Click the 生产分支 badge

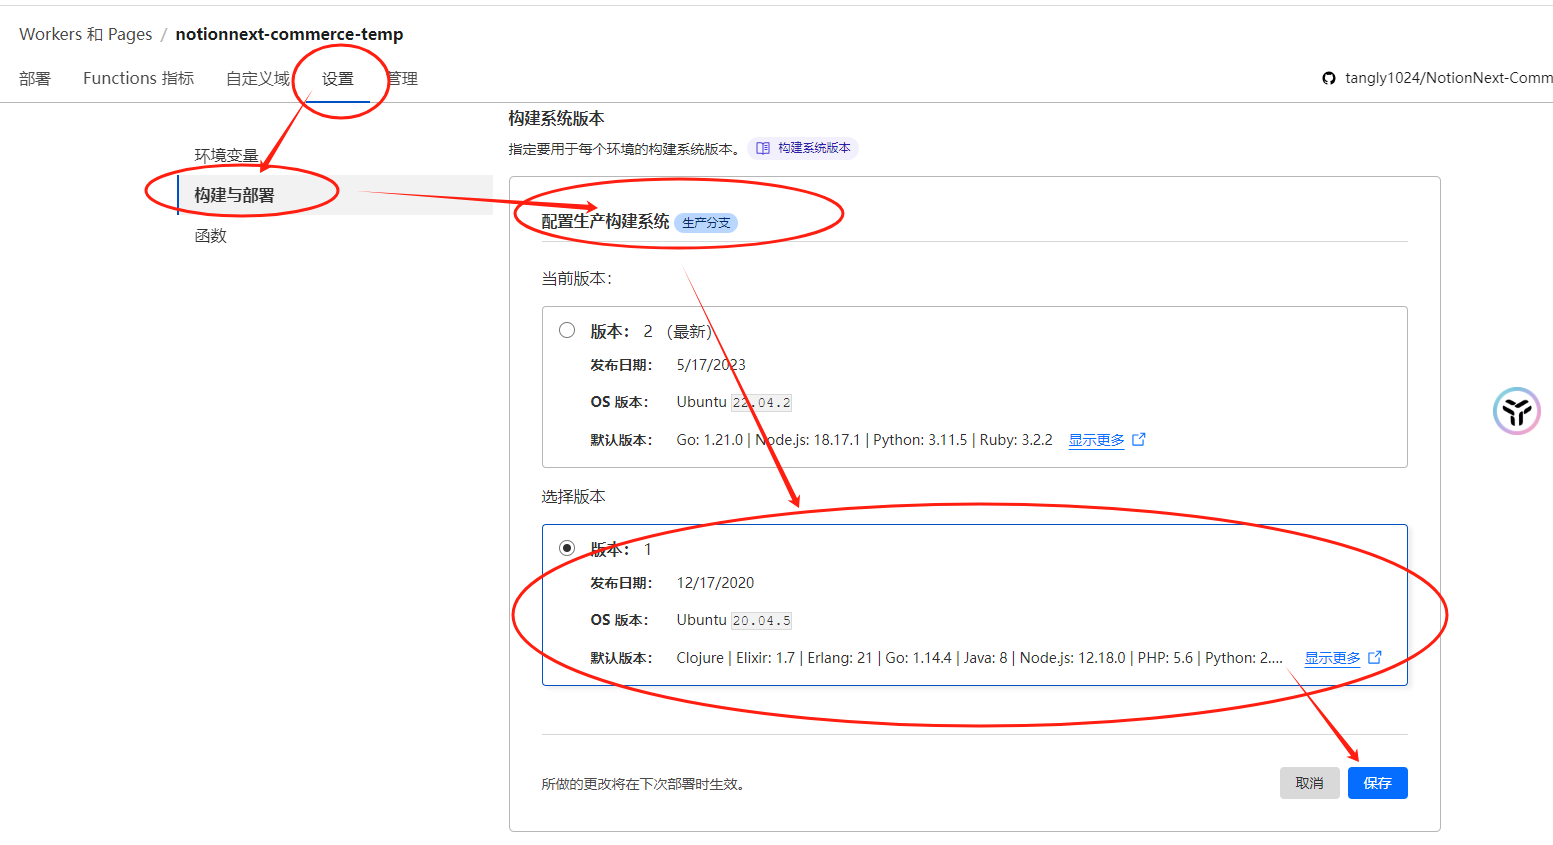[706, 223]
